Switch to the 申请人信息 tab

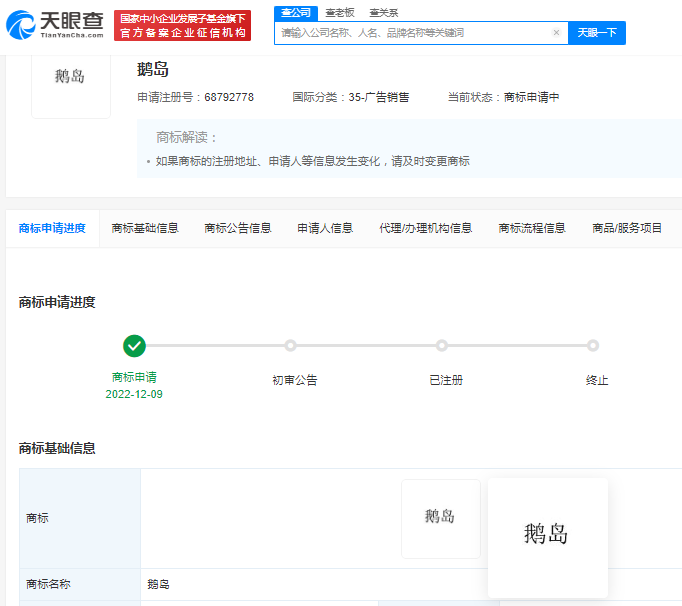[x=325, y=228]
